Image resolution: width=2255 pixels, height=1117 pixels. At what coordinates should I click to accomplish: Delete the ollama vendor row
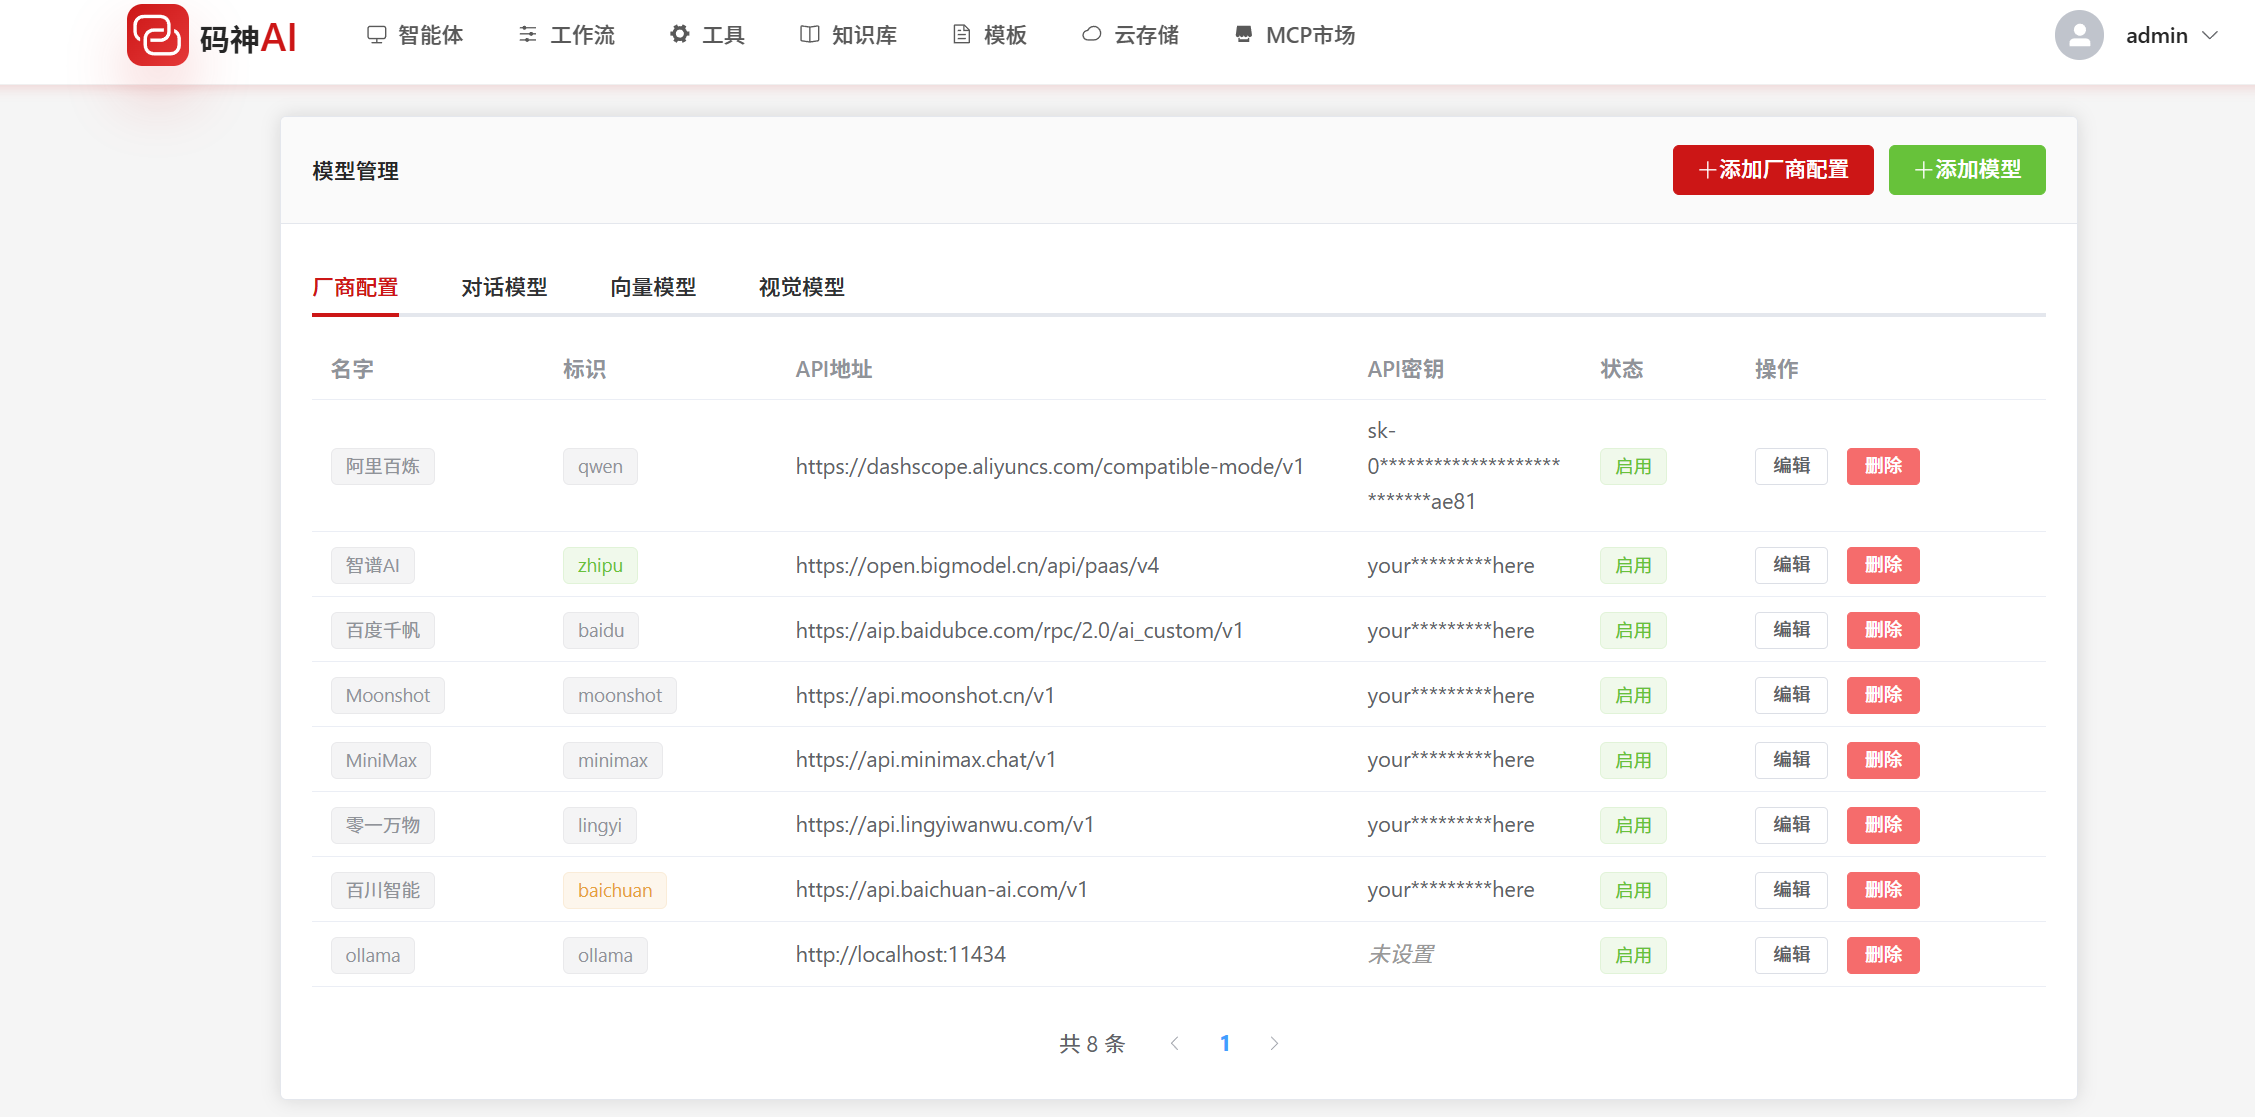click(1882, 955)
